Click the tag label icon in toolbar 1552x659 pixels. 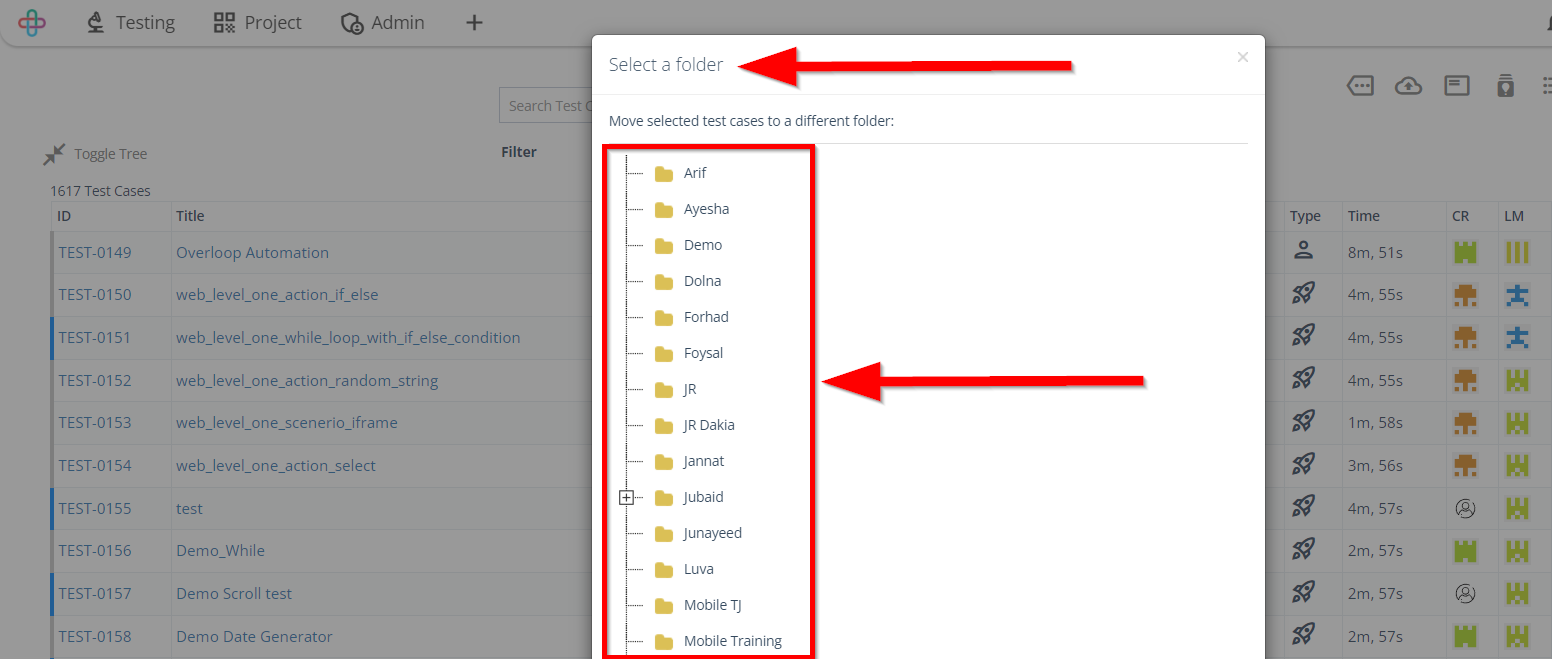click(x=1360, y=86)
